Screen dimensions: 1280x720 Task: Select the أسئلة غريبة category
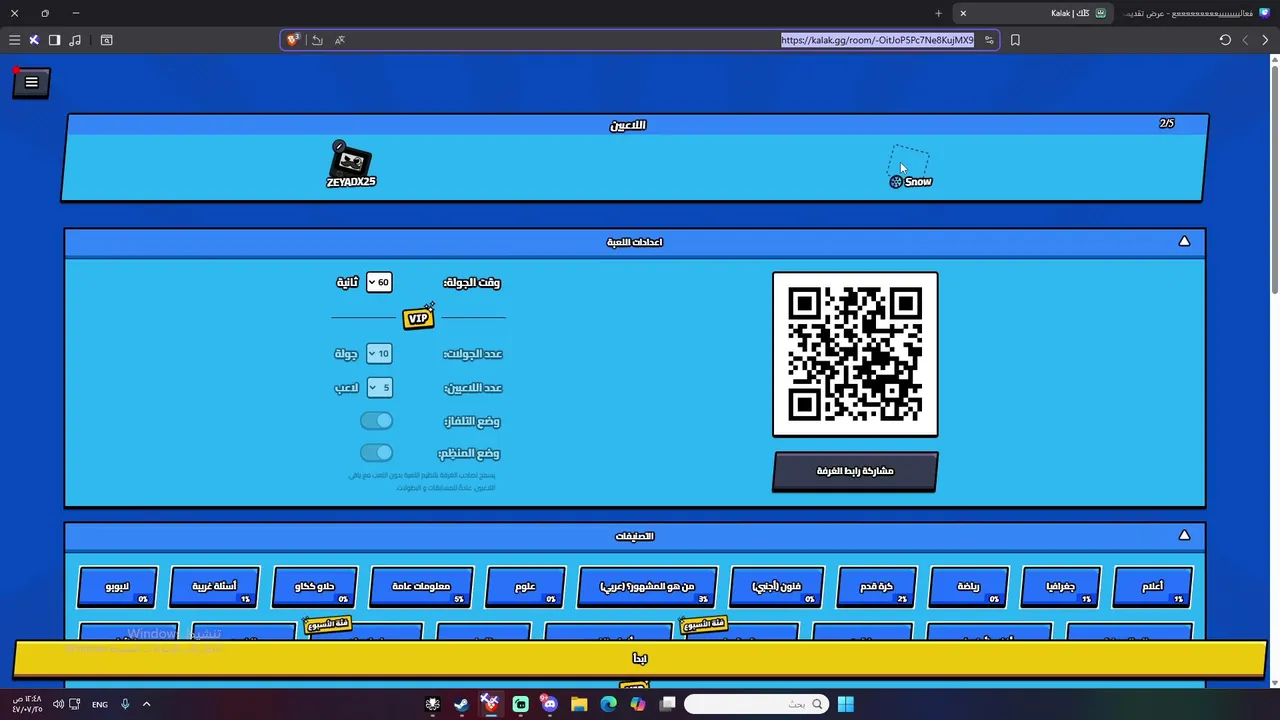click(x=215, y=587)
